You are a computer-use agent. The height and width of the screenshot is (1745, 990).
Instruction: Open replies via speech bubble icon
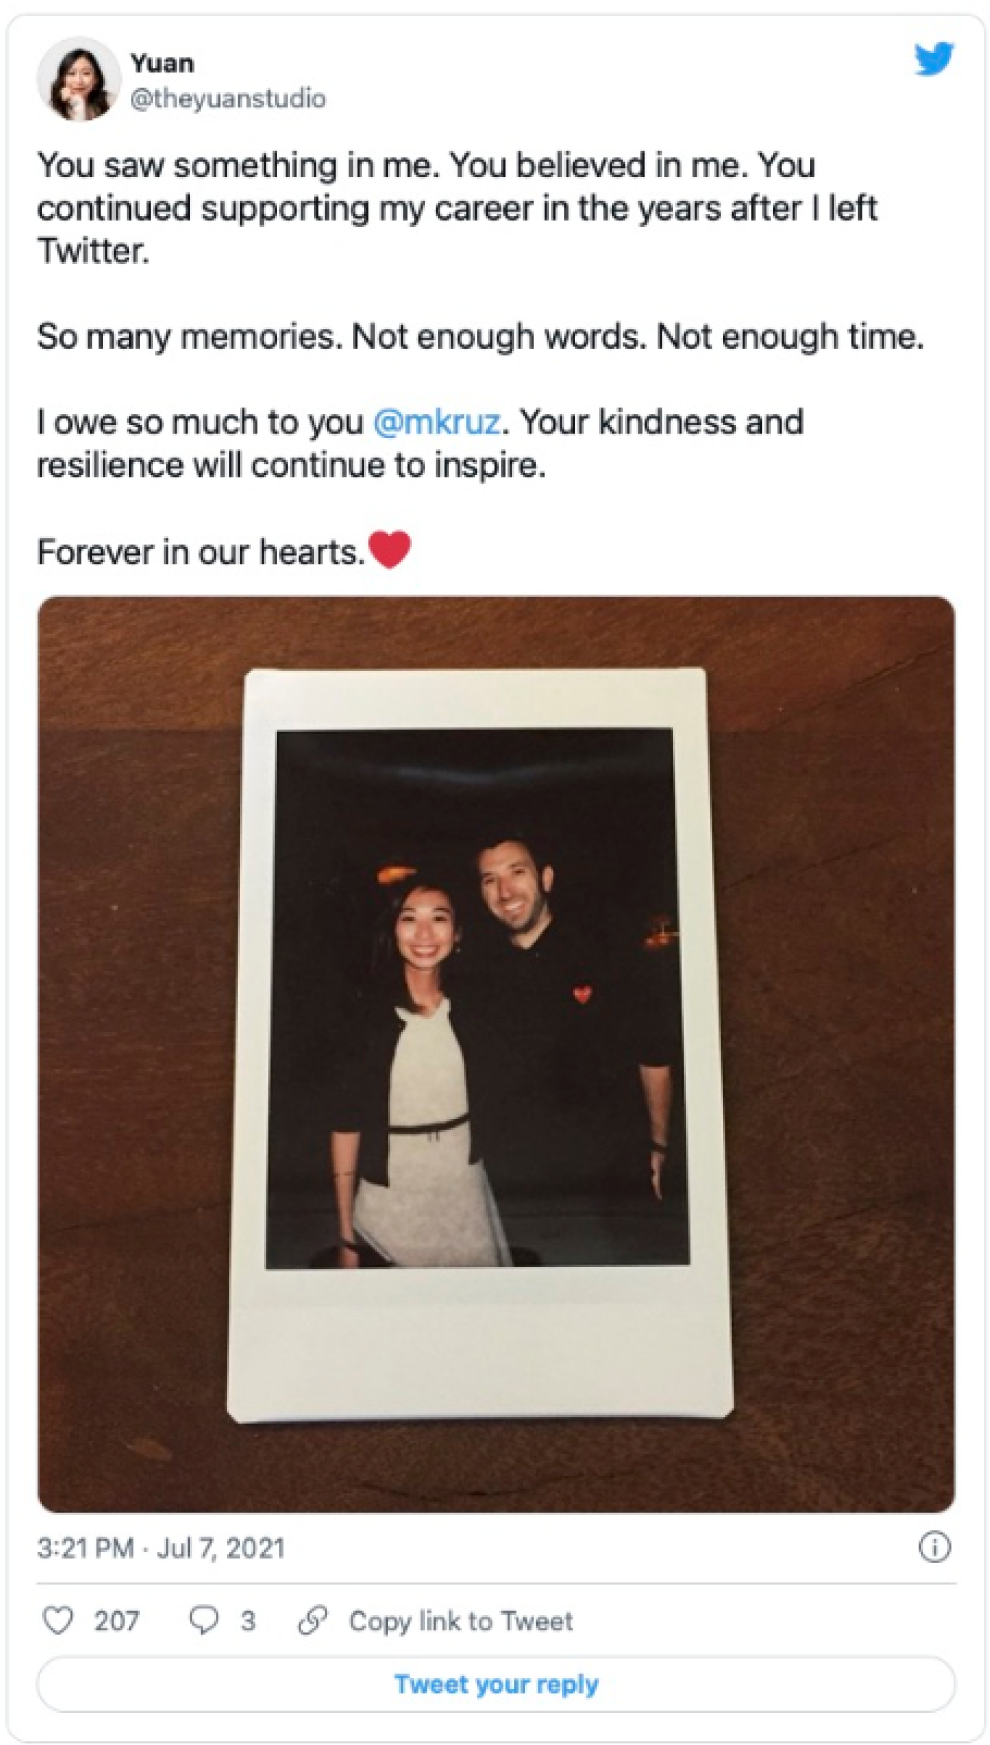(204, 1620)
